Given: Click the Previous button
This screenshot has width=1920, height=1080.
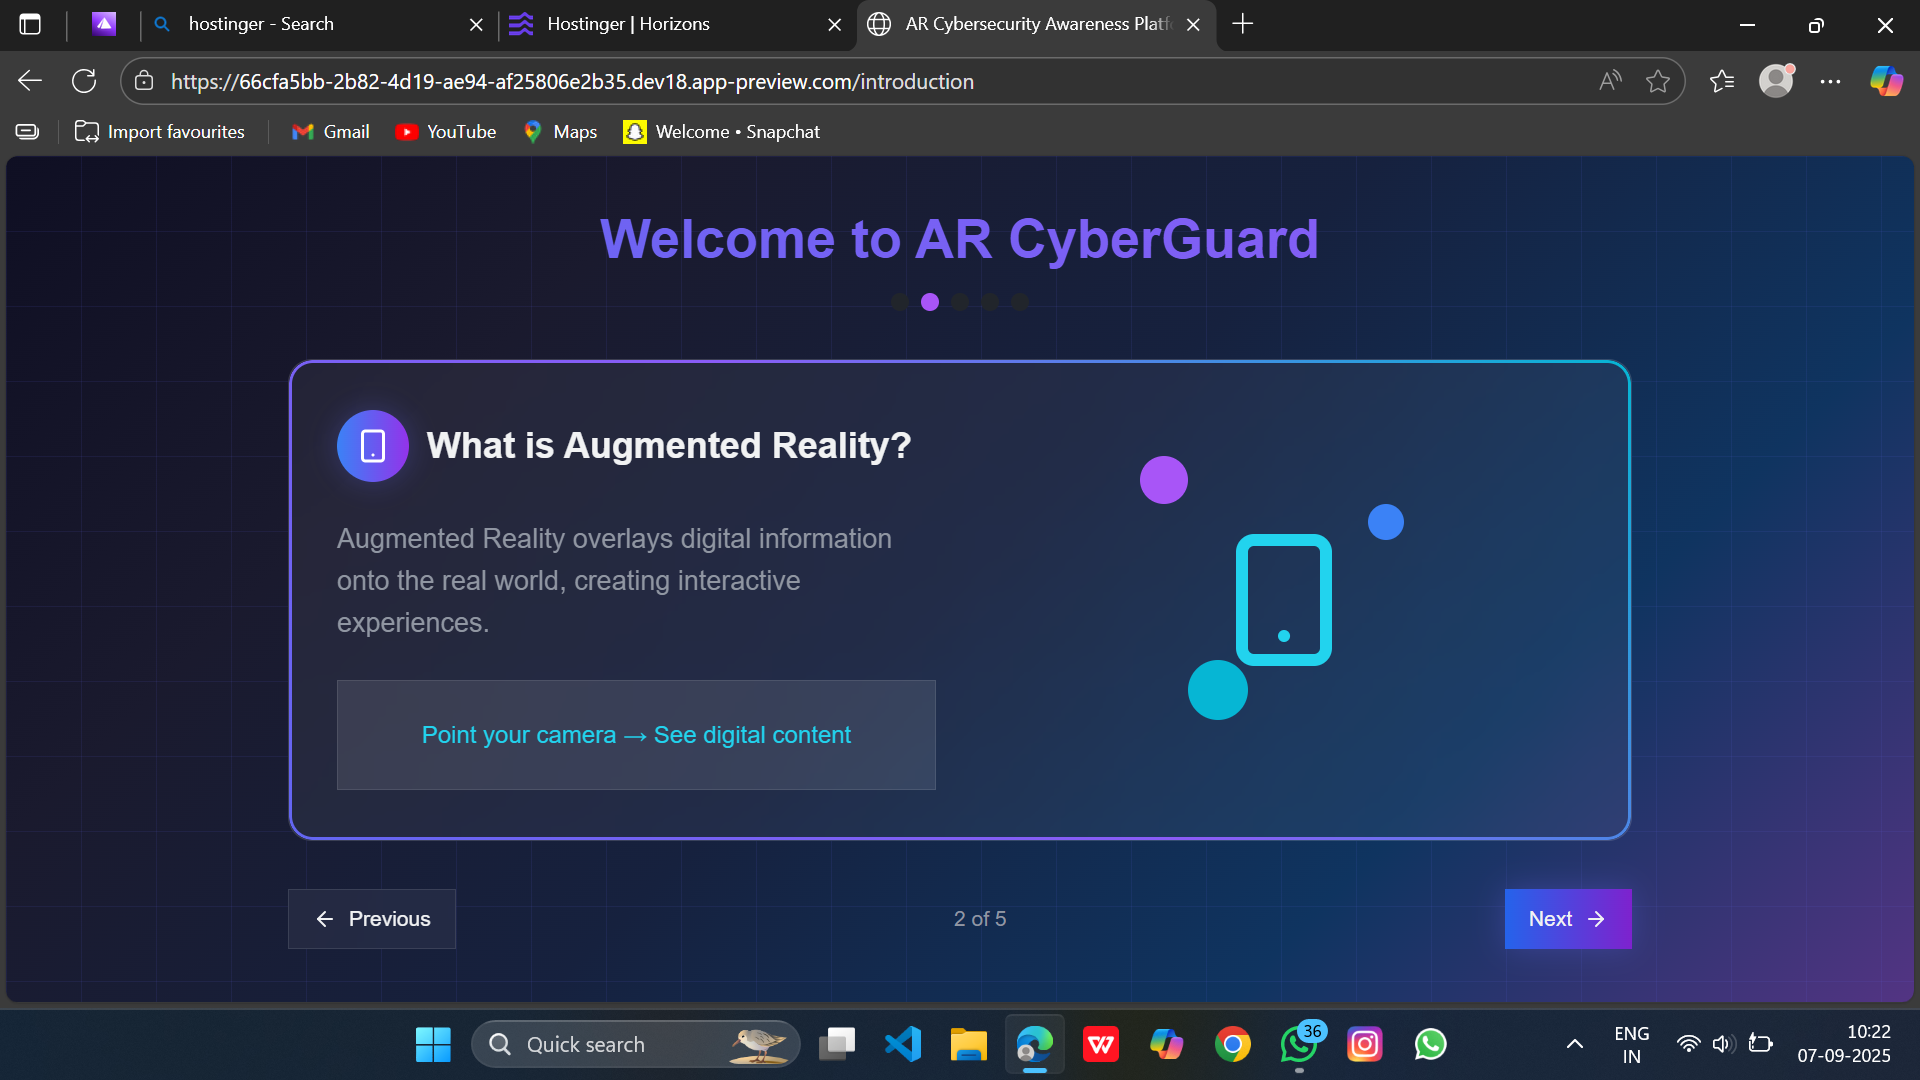Looking at the screenshot, I should point(372,919).
